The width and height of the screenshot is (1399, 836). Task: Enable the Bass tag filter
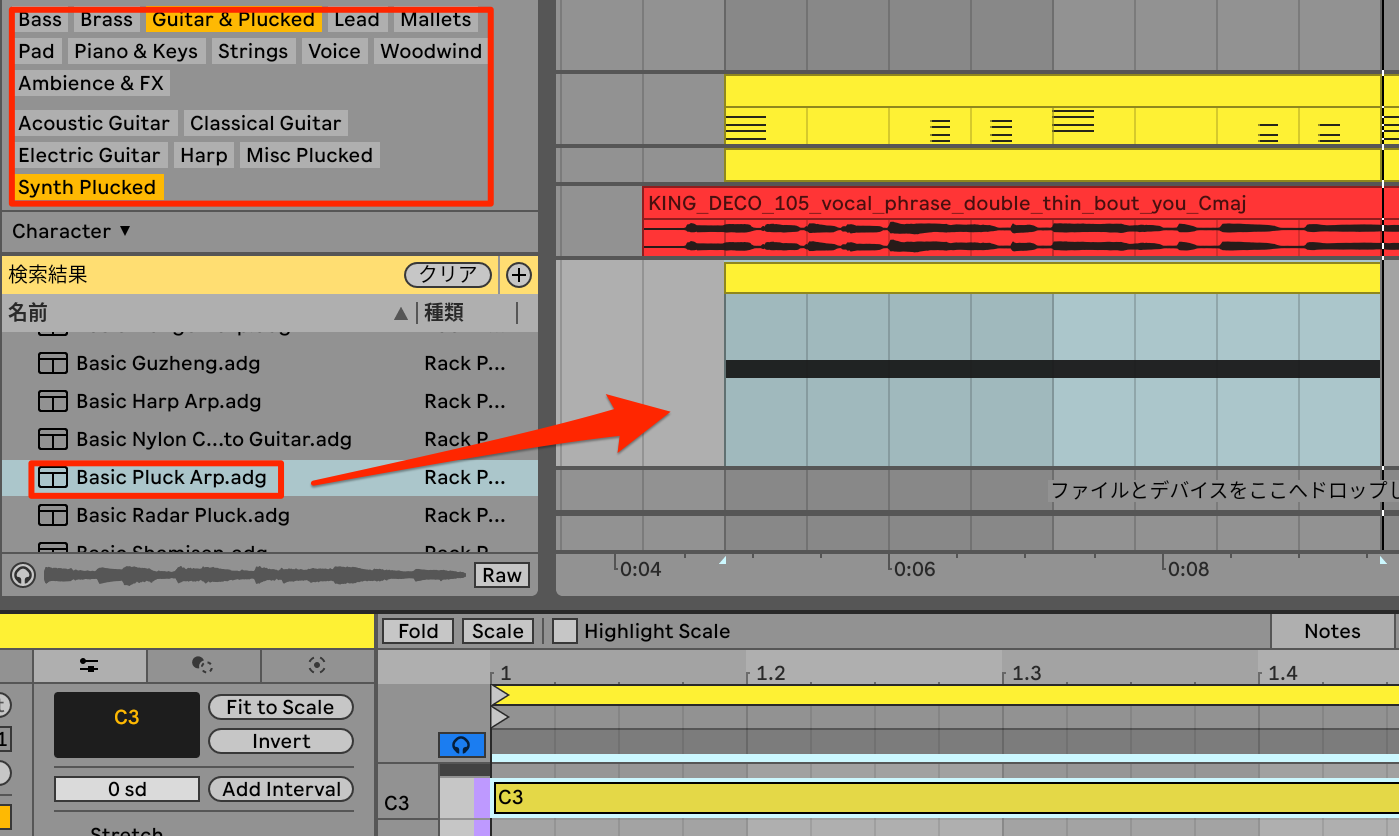click(40, 19)
